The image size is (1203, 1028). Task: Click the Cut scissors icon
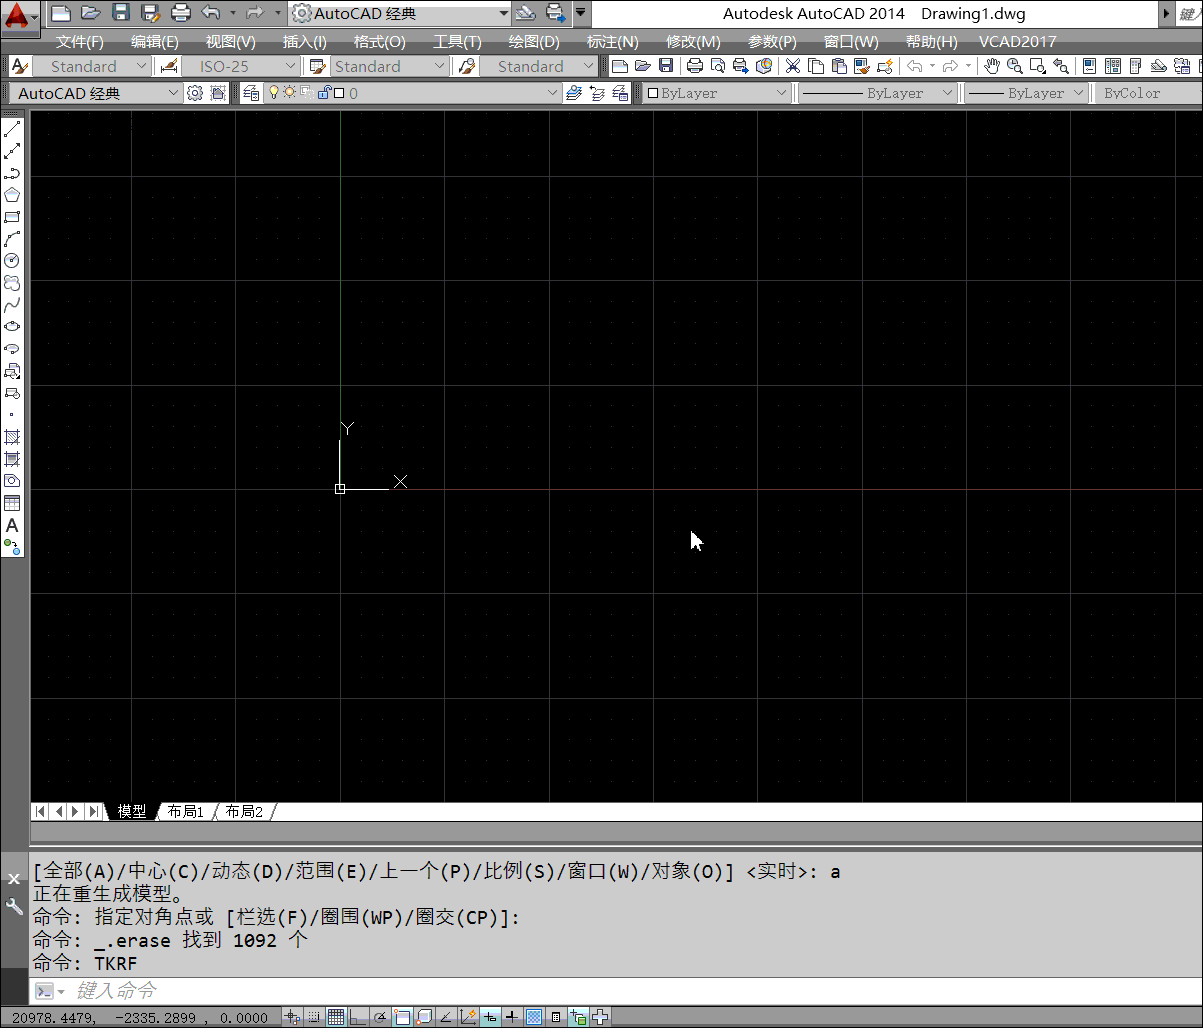(x=792, y=66)
